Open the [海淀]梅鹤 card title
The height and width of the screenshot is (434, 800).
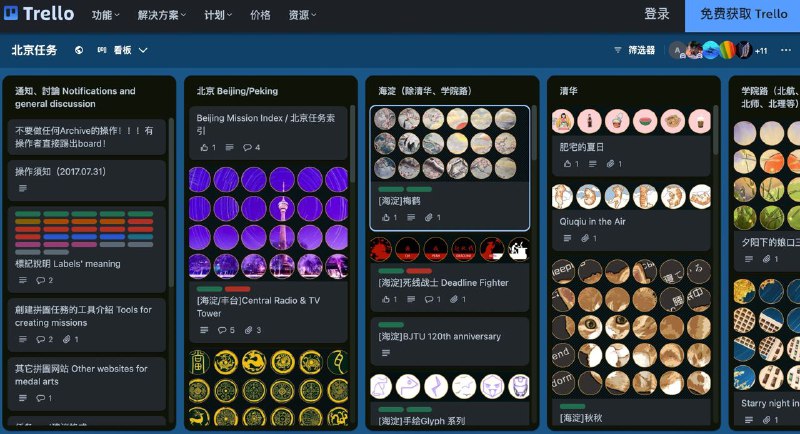click(399, 201)
